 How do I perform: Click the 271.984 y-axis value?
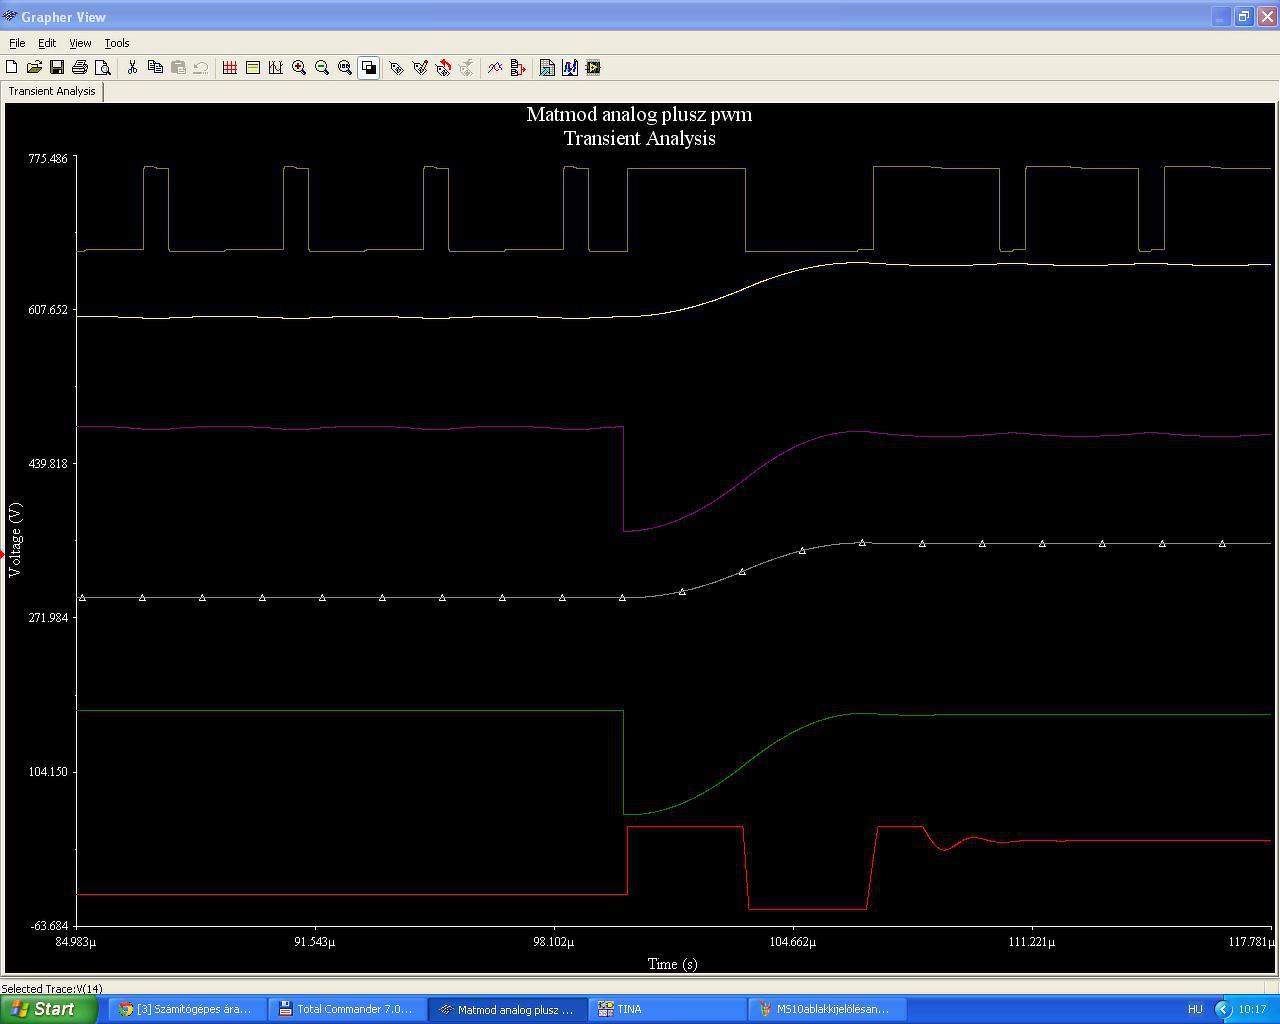point(48,618)
